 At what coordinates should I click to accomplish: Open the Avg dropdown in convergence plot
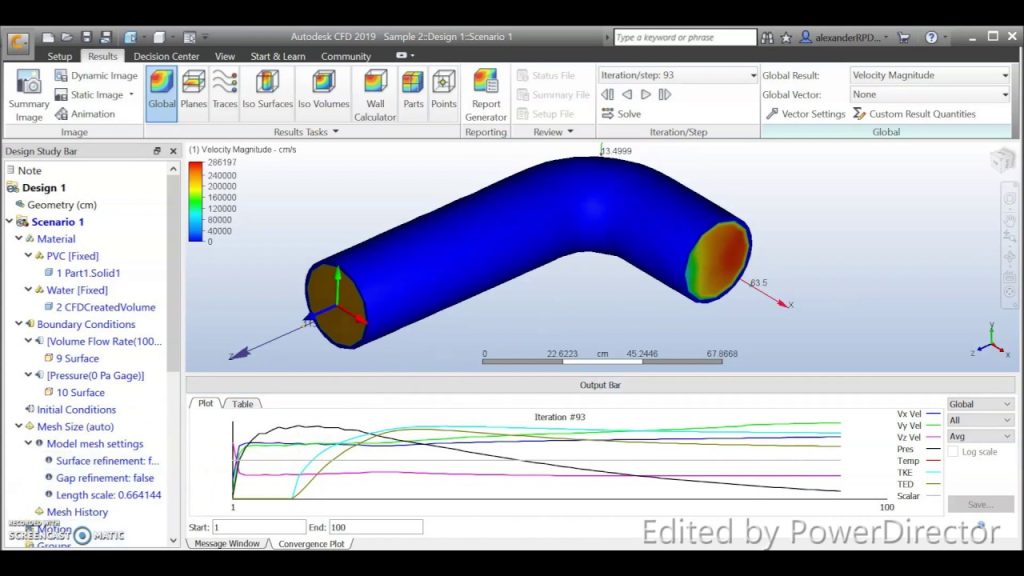click(980, 436)
